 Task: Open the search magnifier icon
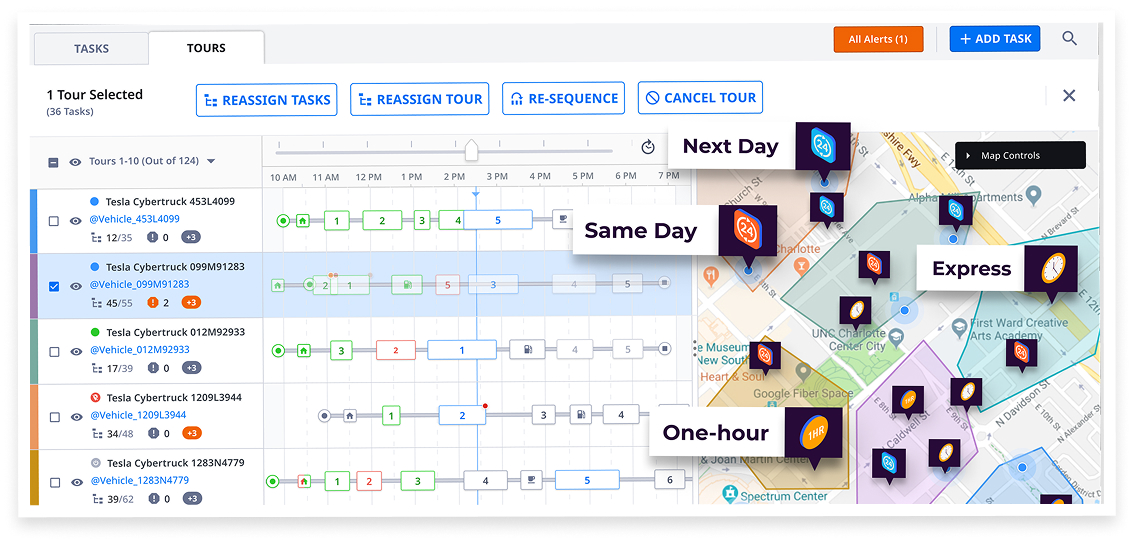click(1069, 38)
